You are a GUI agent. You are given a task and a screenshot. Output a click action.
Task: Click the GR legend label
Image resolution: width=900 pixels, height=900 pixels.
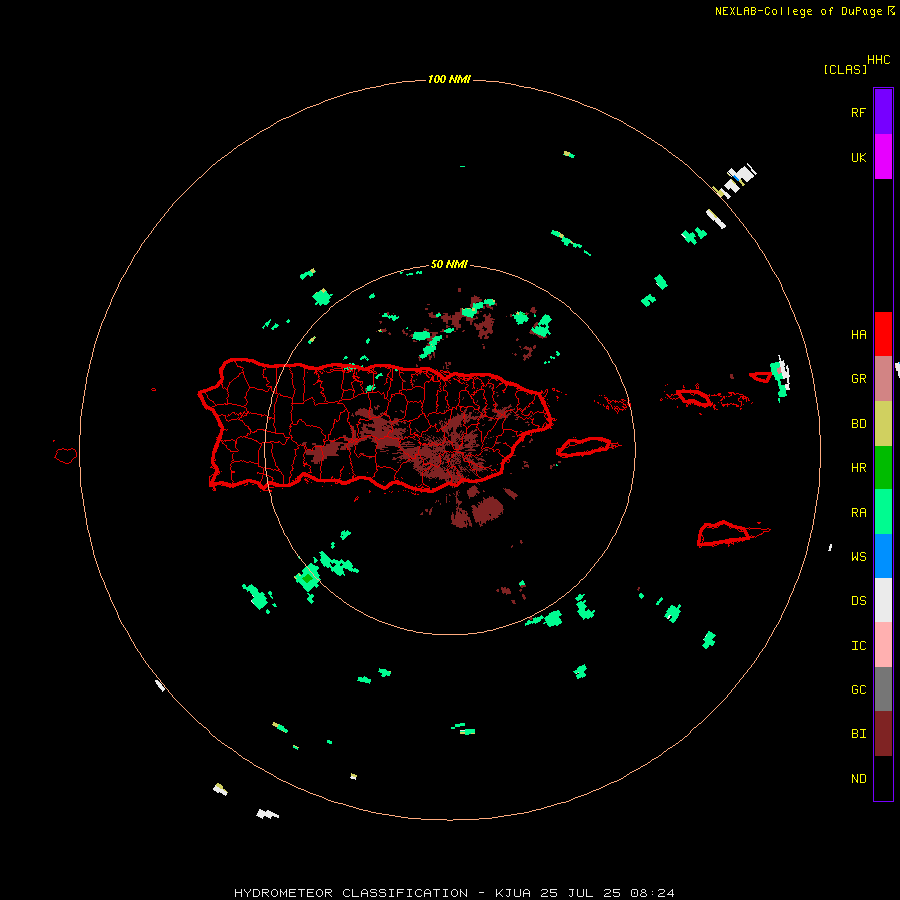[x=858, y=379]
